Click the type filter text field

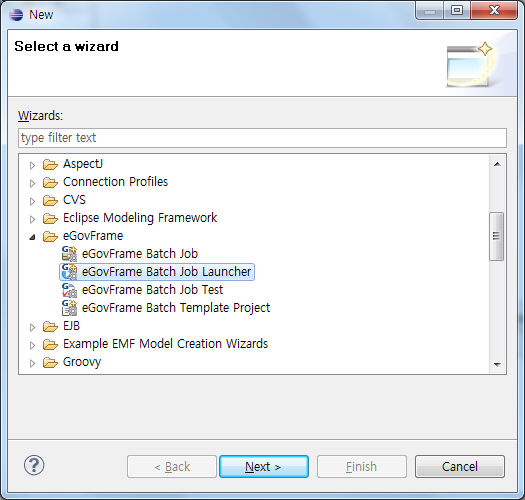(x=262, y=138)
